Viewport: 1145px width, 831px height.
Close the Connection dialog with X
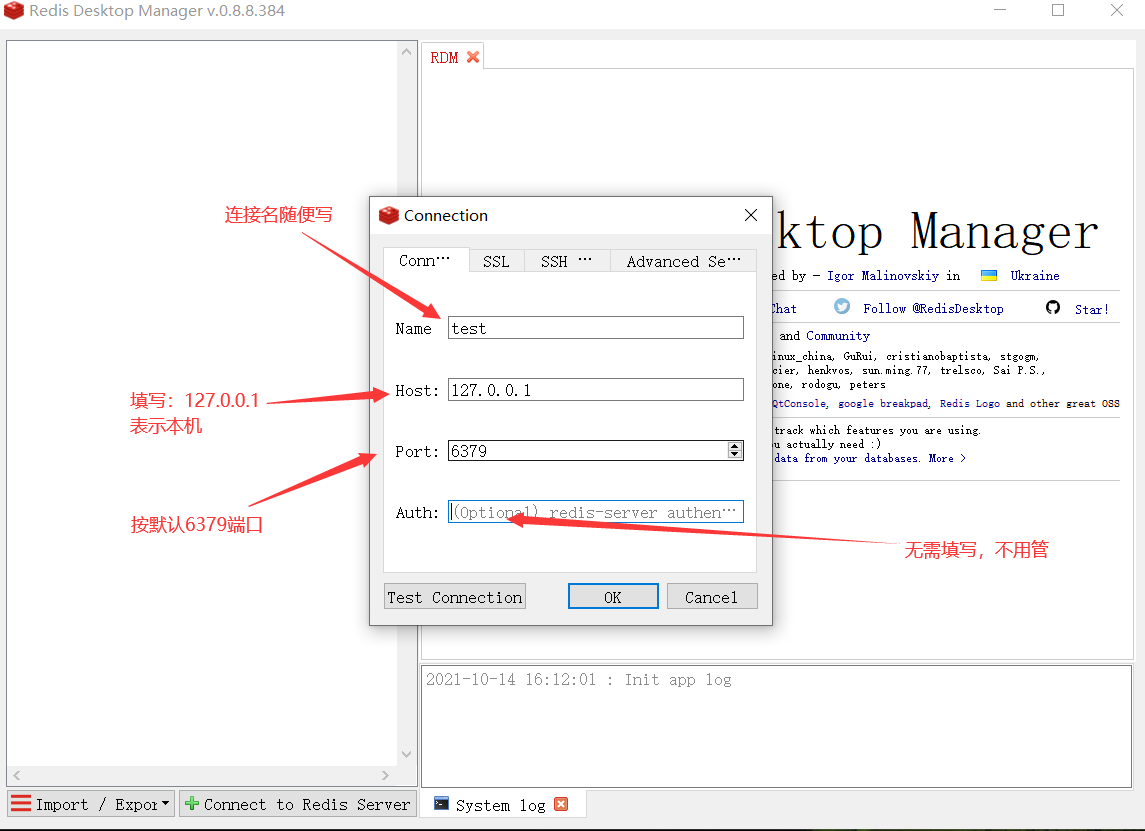coord(751,215)
